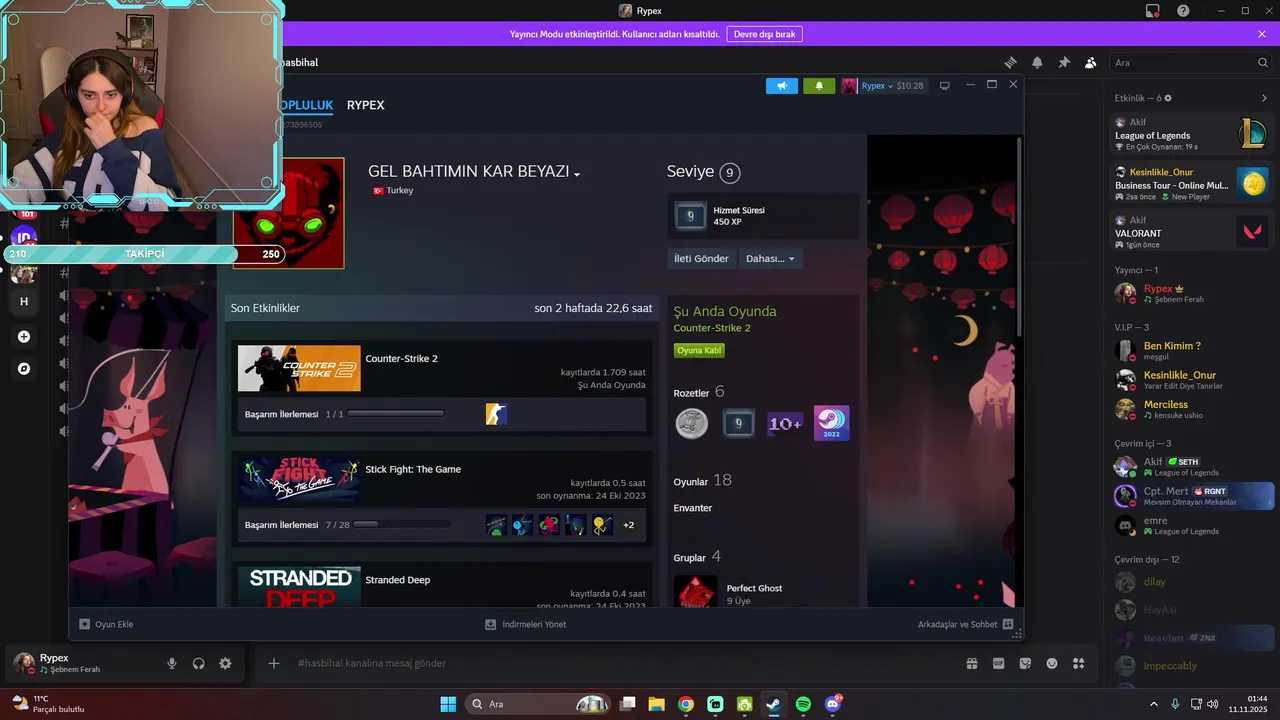This screenshot has width=1280, height=720.
Task: Open Discord inbox icon in title bar
Action: click(1152, 11)
